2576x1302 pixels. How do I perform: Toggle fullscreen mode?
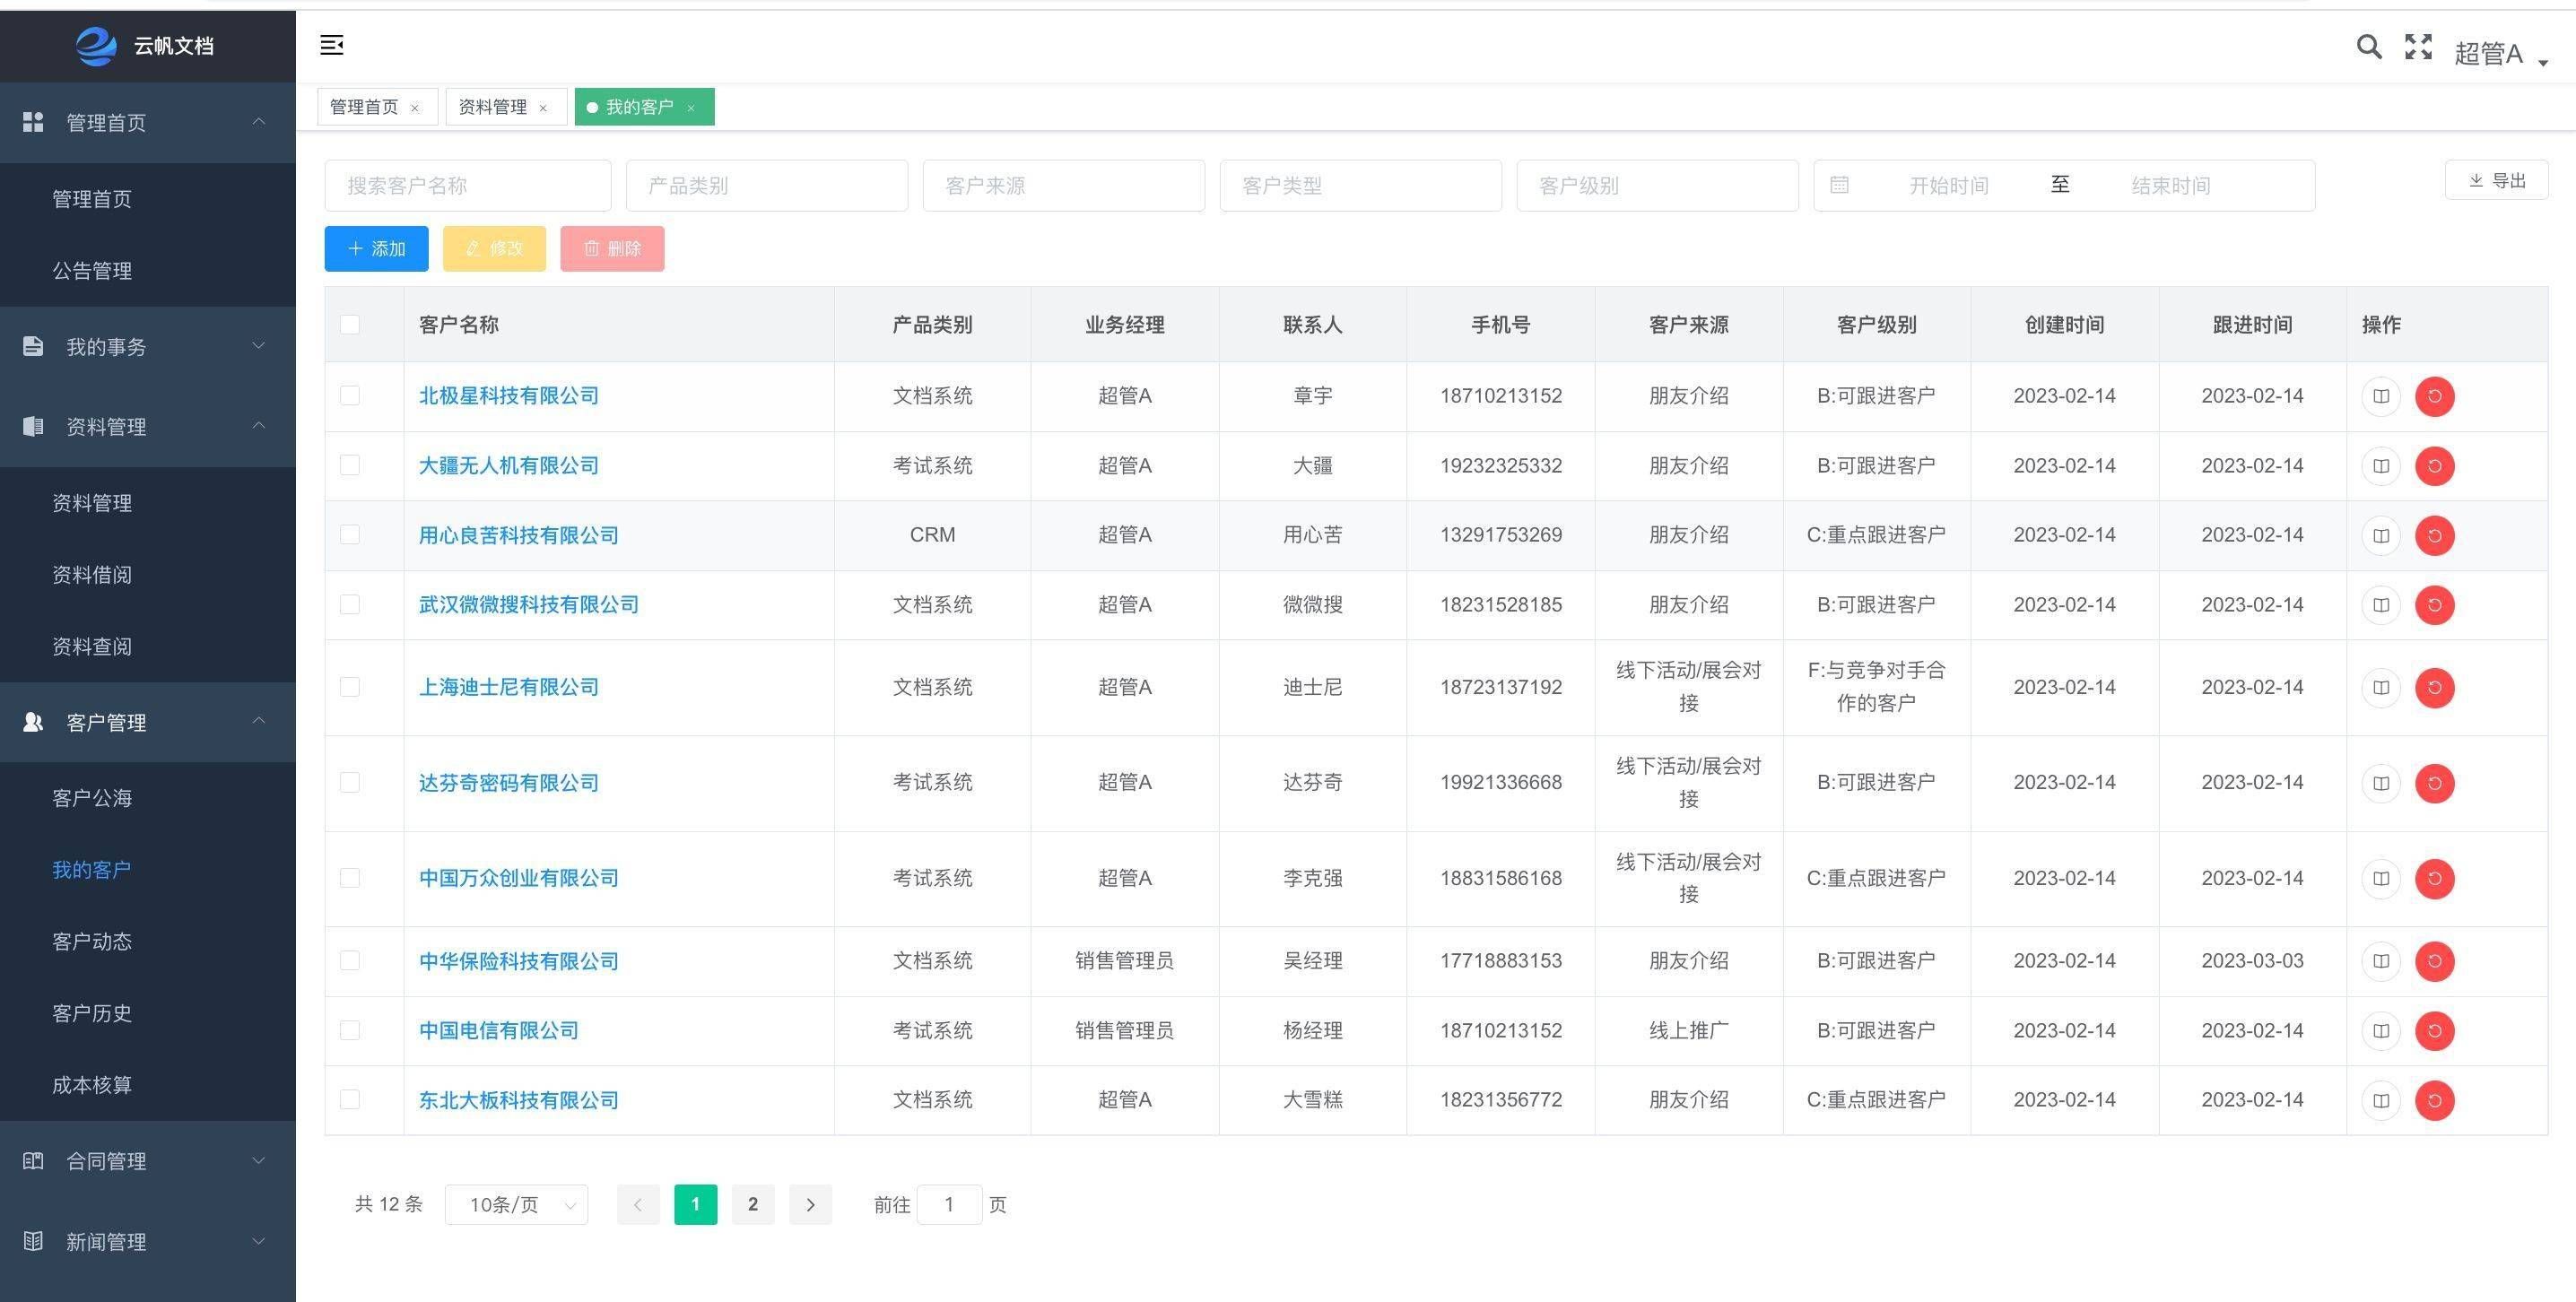click(x=2418, y=47)
